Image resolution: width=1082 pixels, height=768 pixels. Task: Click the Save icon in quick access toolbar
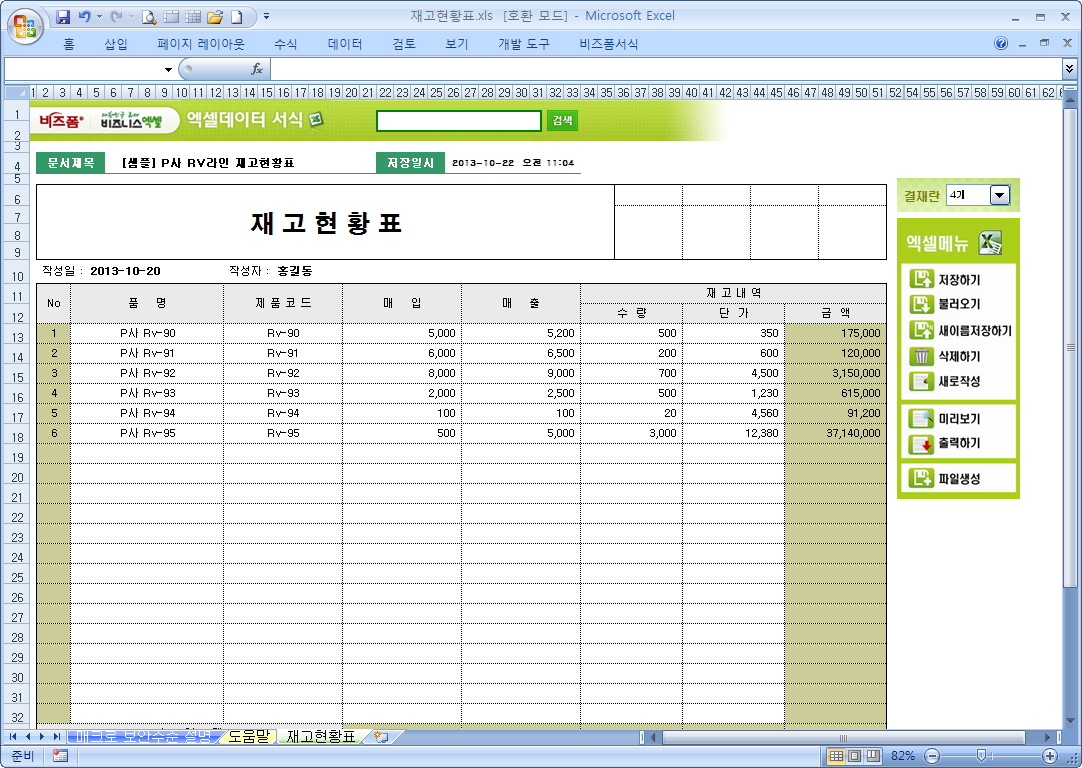pos(63,17)
